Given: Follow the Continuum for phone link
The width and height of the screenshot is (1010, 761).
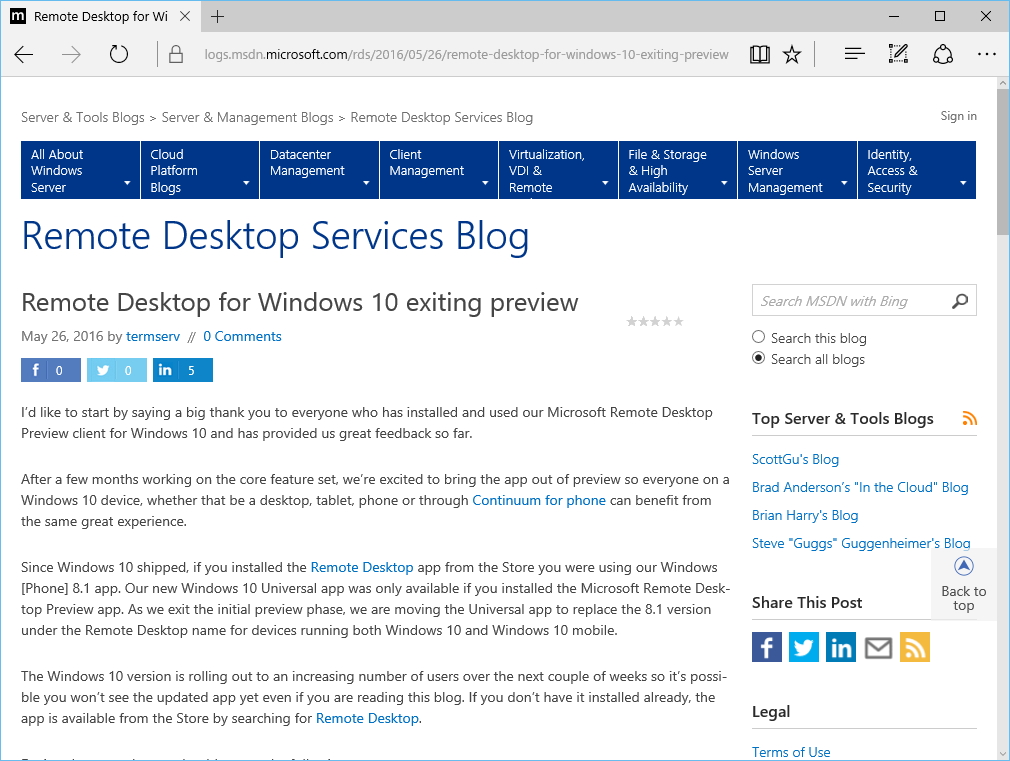Looking at the screenshot, I should pyautogui.click(x=539, y=500).
